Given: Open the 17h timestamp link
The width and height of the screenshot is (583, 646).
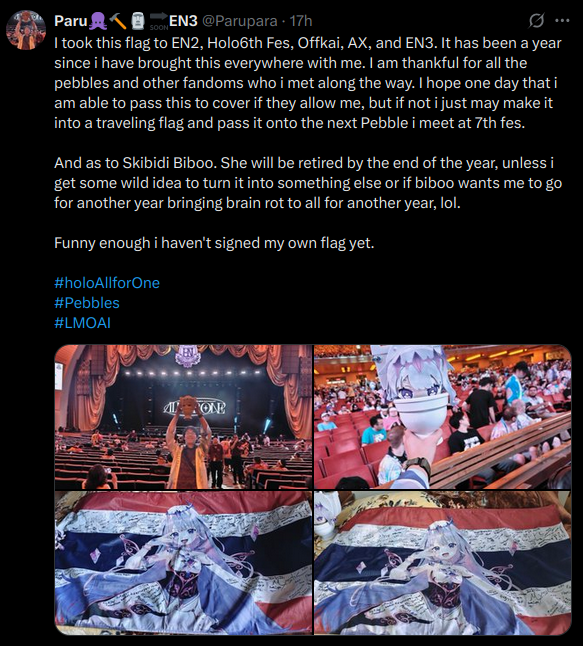Looking at the screenshot, I should 301,21.
